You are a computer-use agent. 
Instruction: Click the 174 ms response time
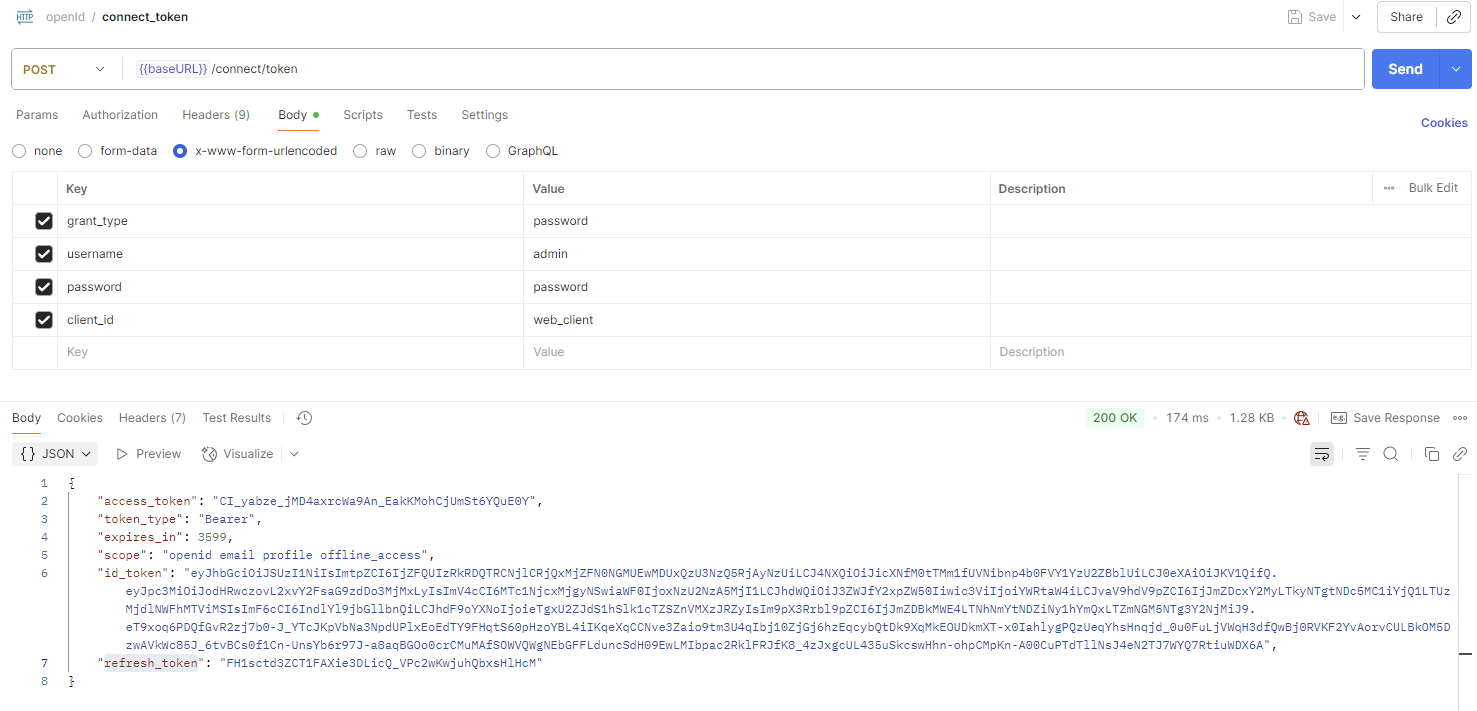point(1187,418)
